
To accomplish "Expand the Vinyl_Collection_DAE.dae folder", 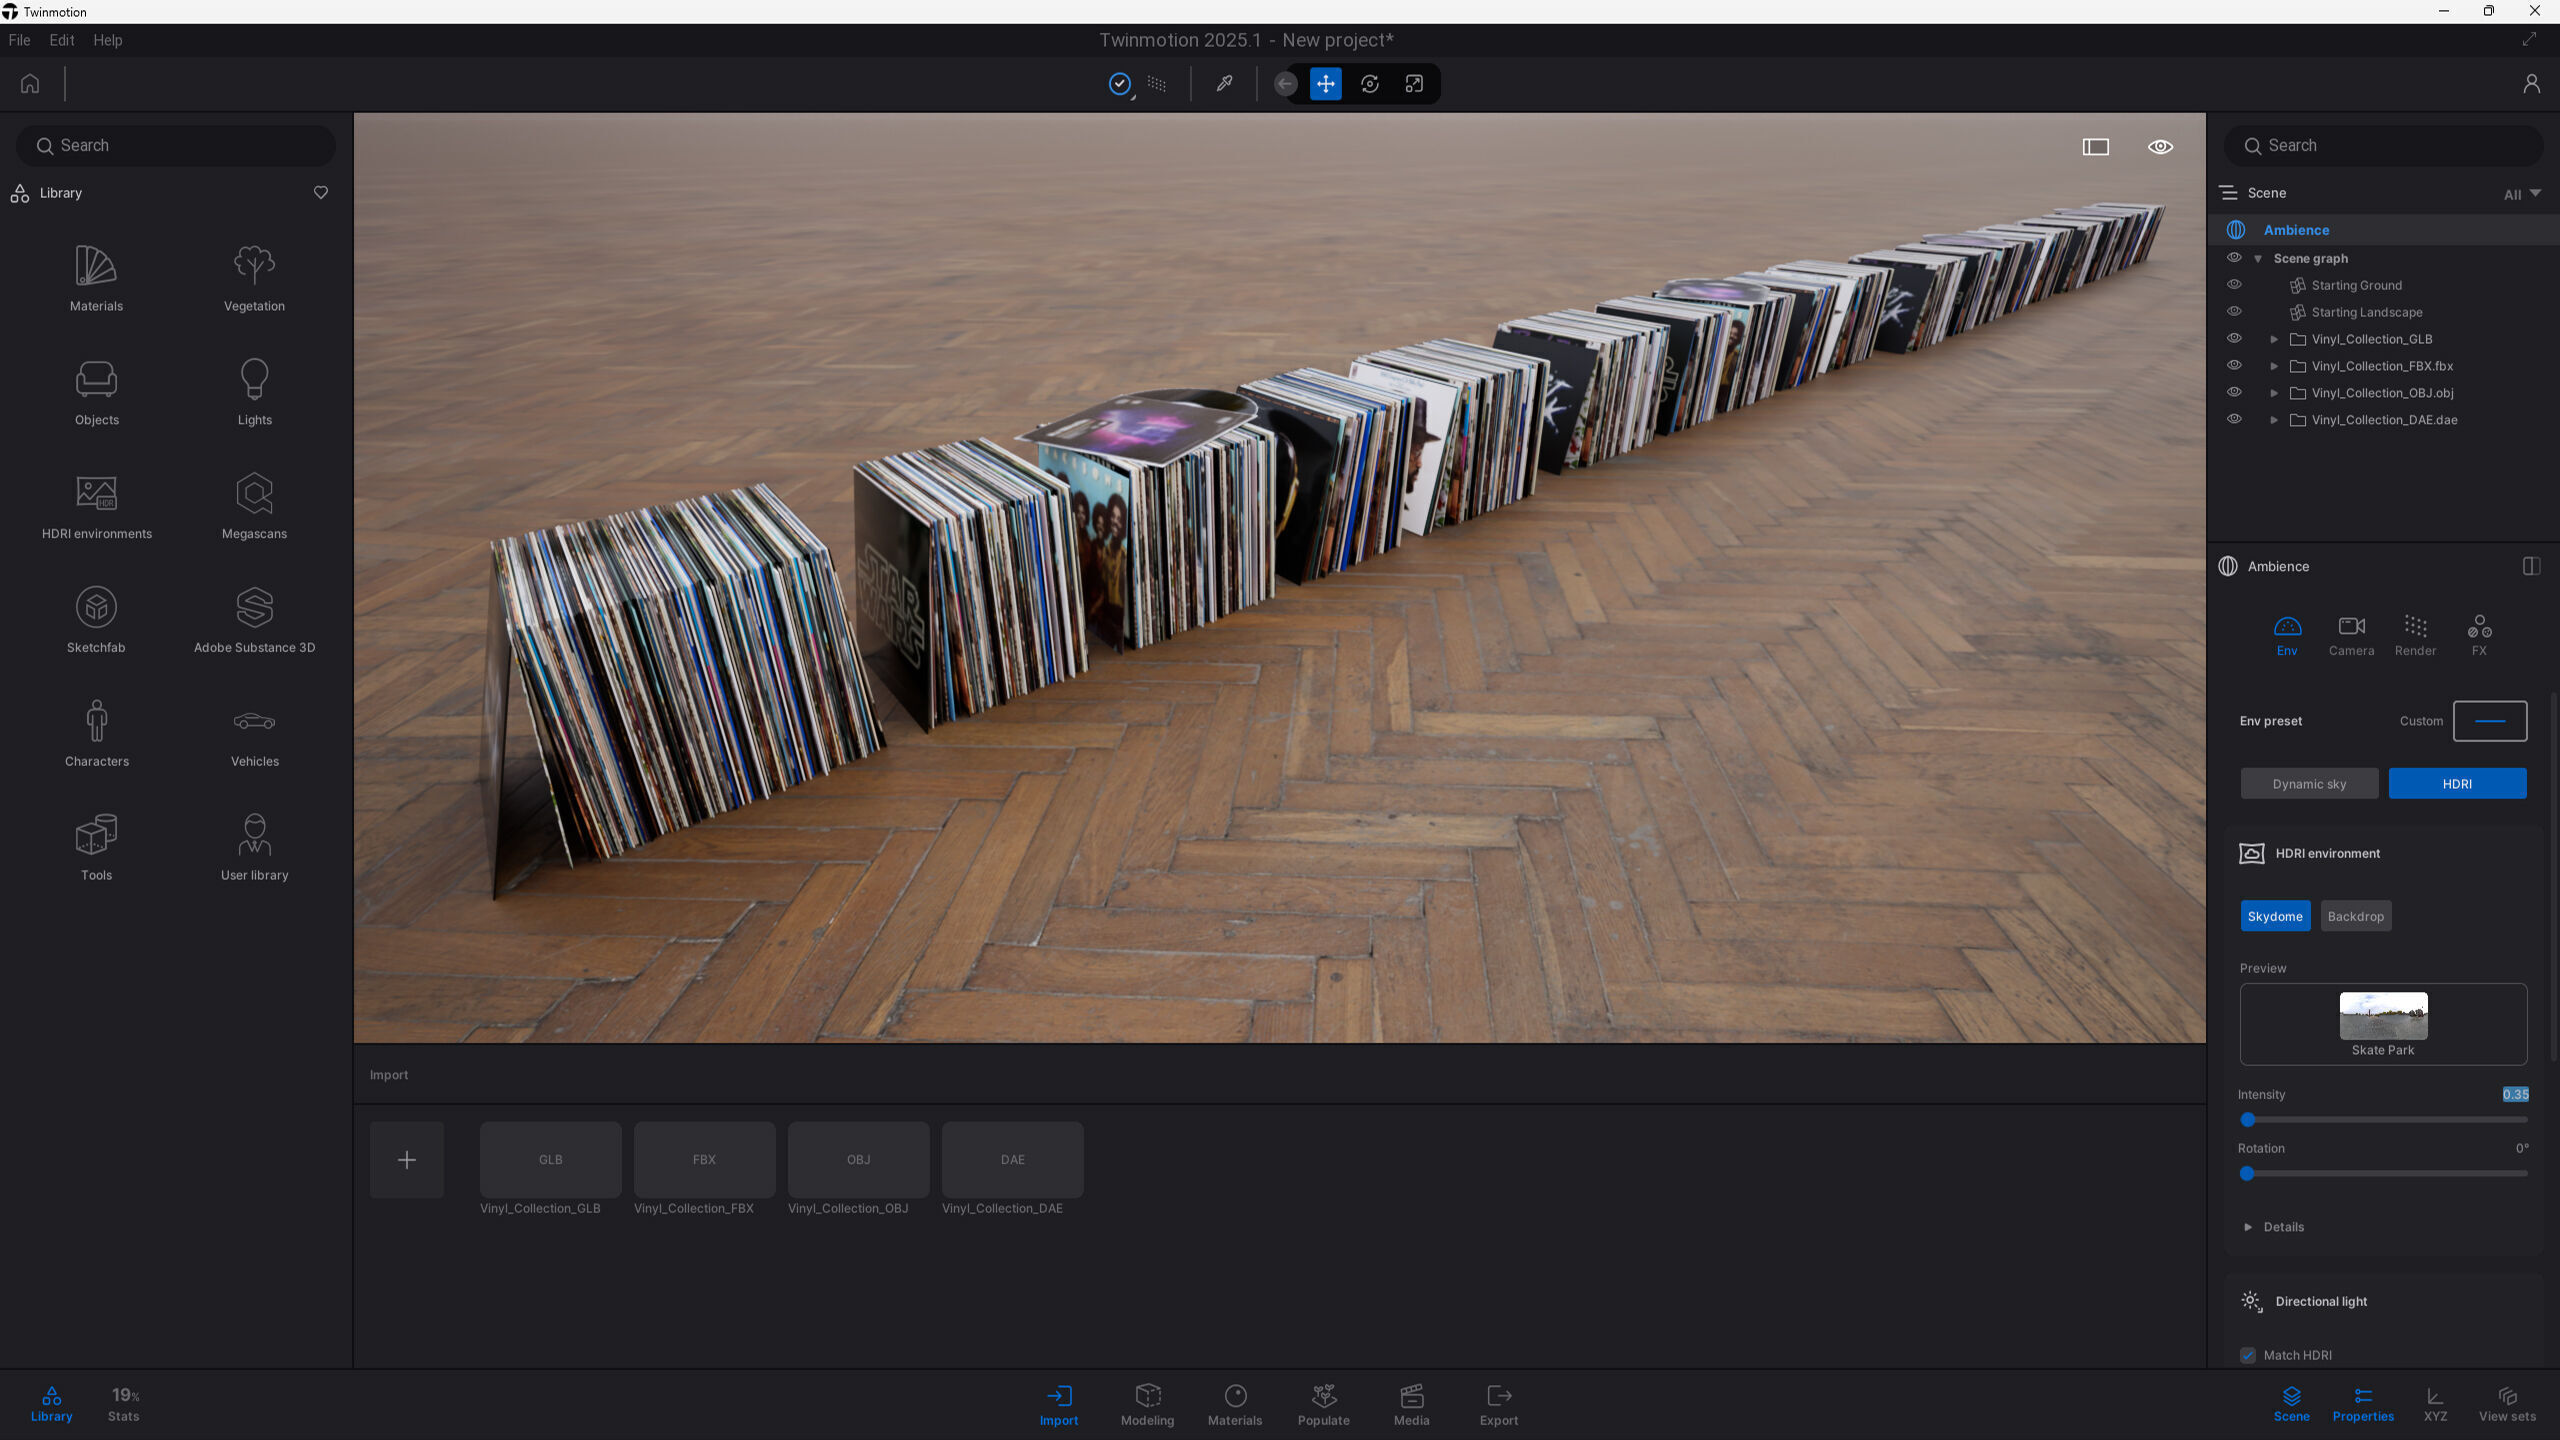I will click(x=2273, y=421).
